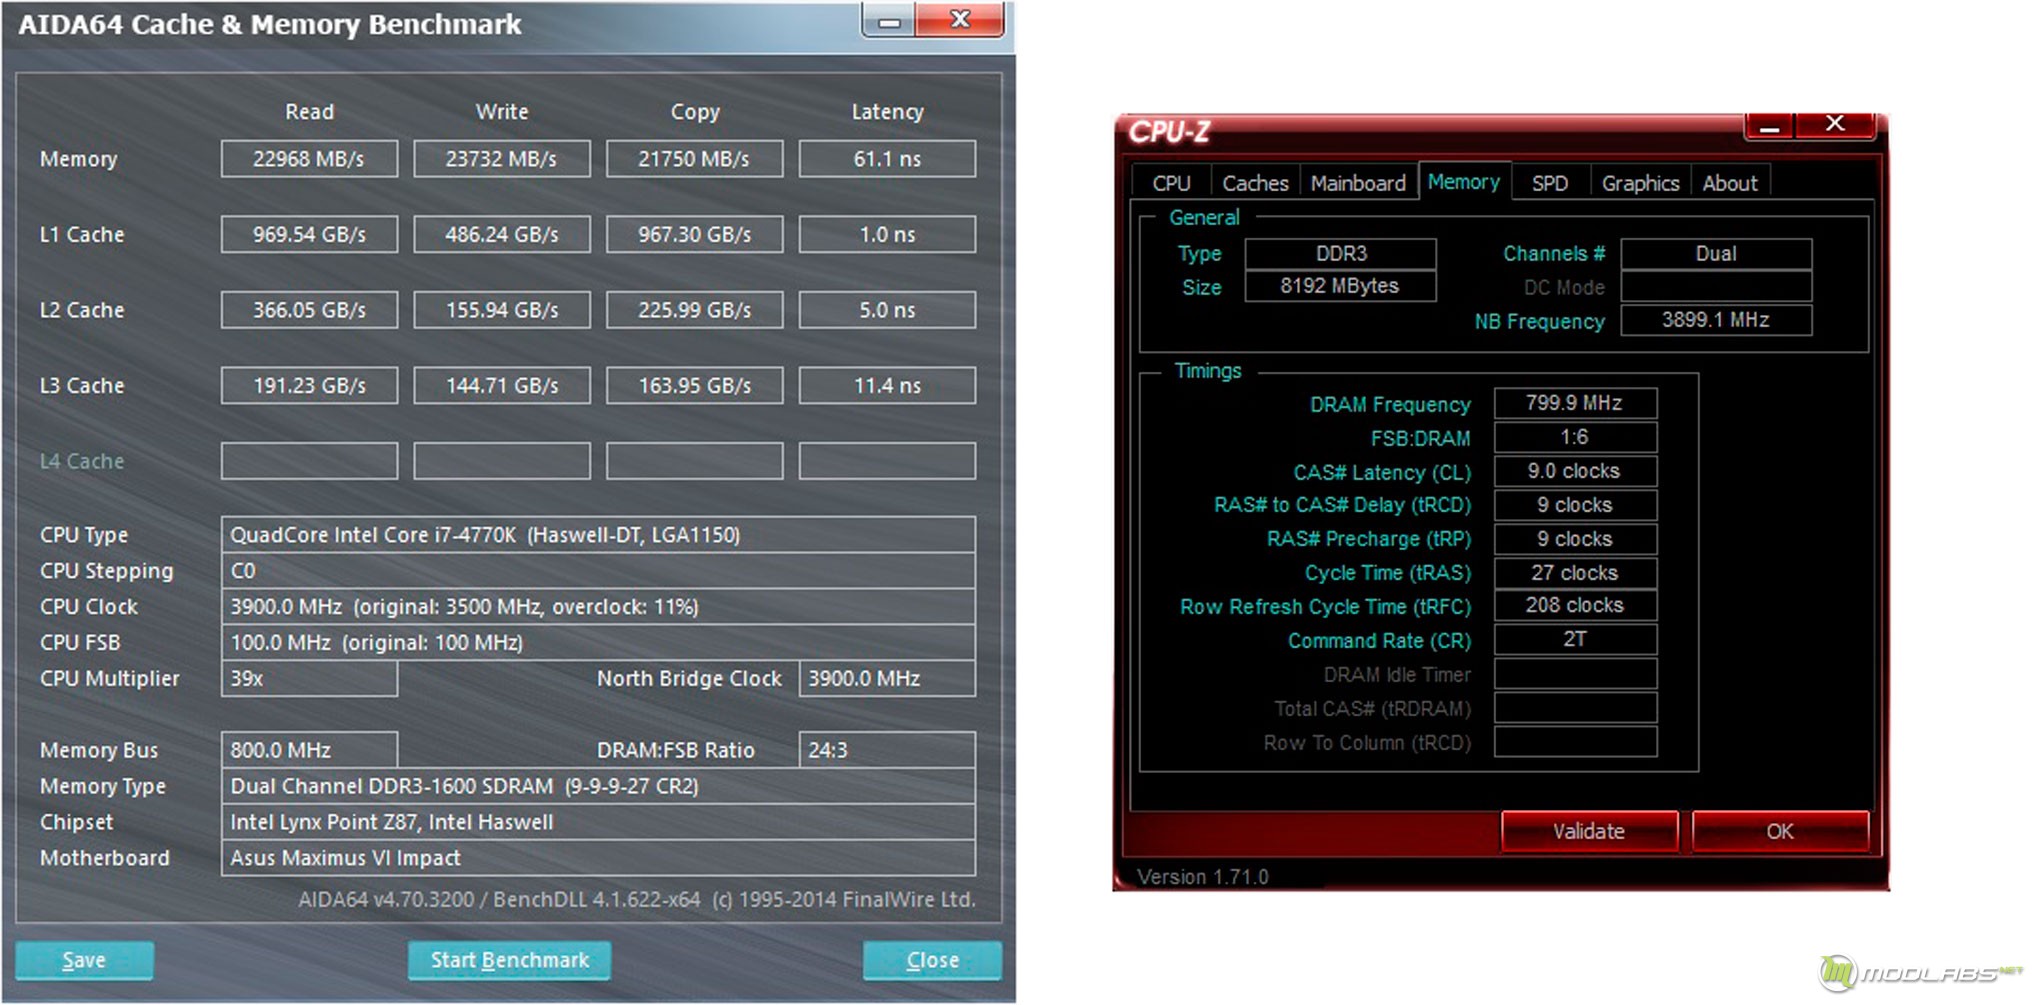Select L2 Cache read 366.05 GB/s
The height and width of the screenshot is (1005, 2036).
(309, 310)
